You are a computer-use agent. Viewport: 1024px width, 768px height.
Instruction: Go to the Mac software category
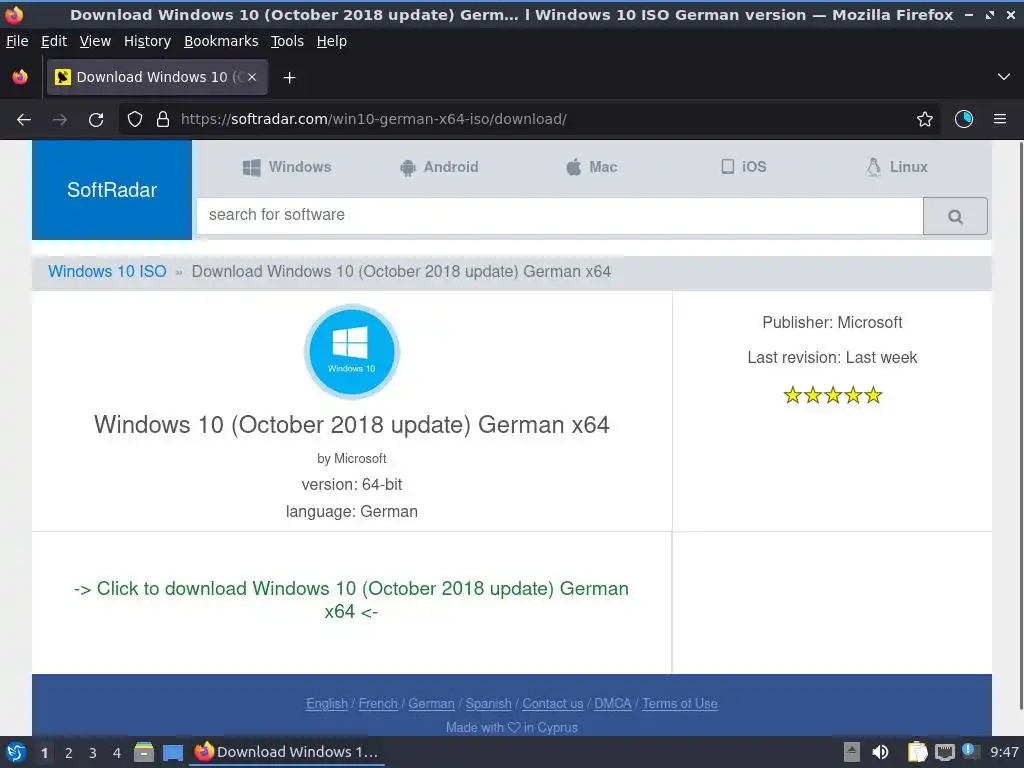[592, 167]
